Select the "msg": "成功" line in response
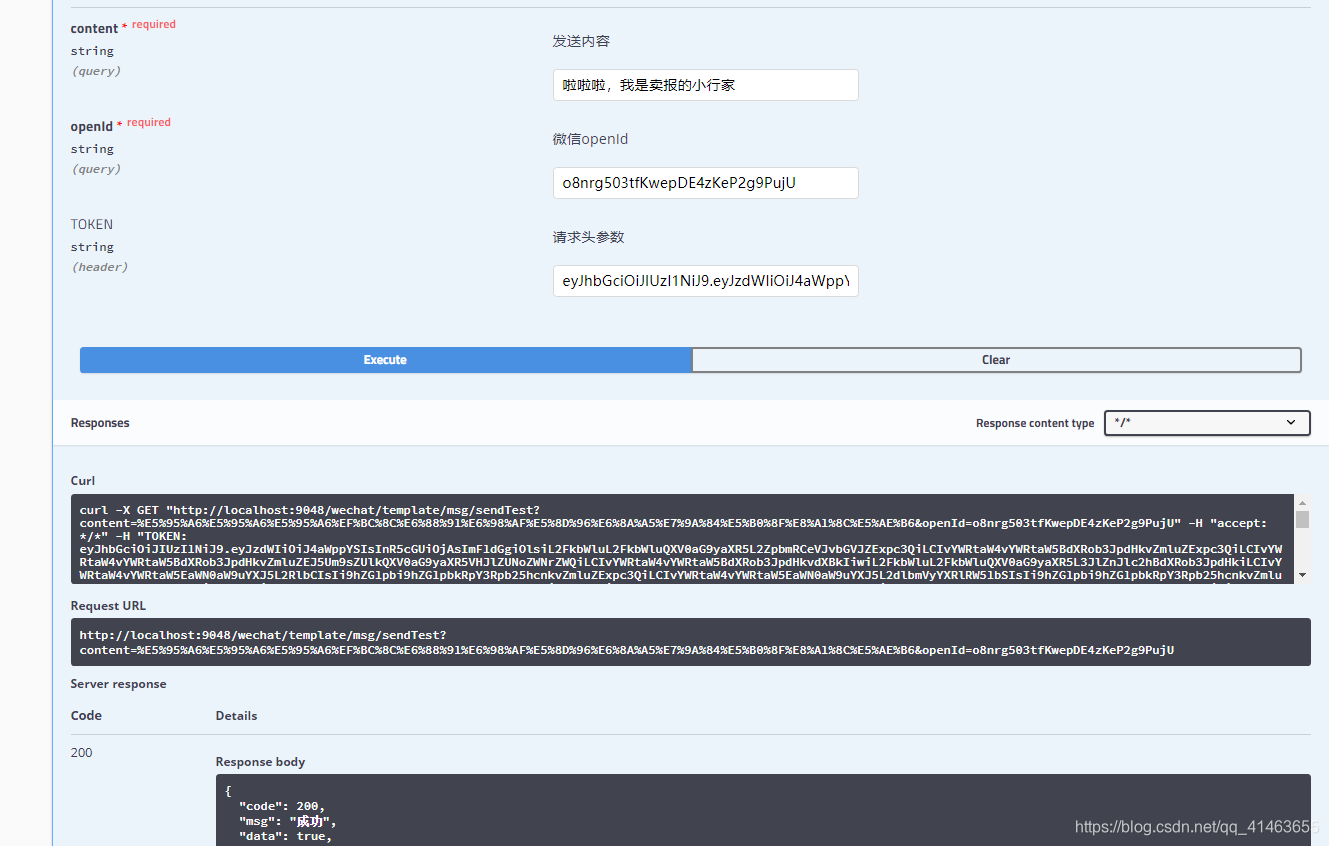Viewport: 1329px width, 846px height. [288, 821]
